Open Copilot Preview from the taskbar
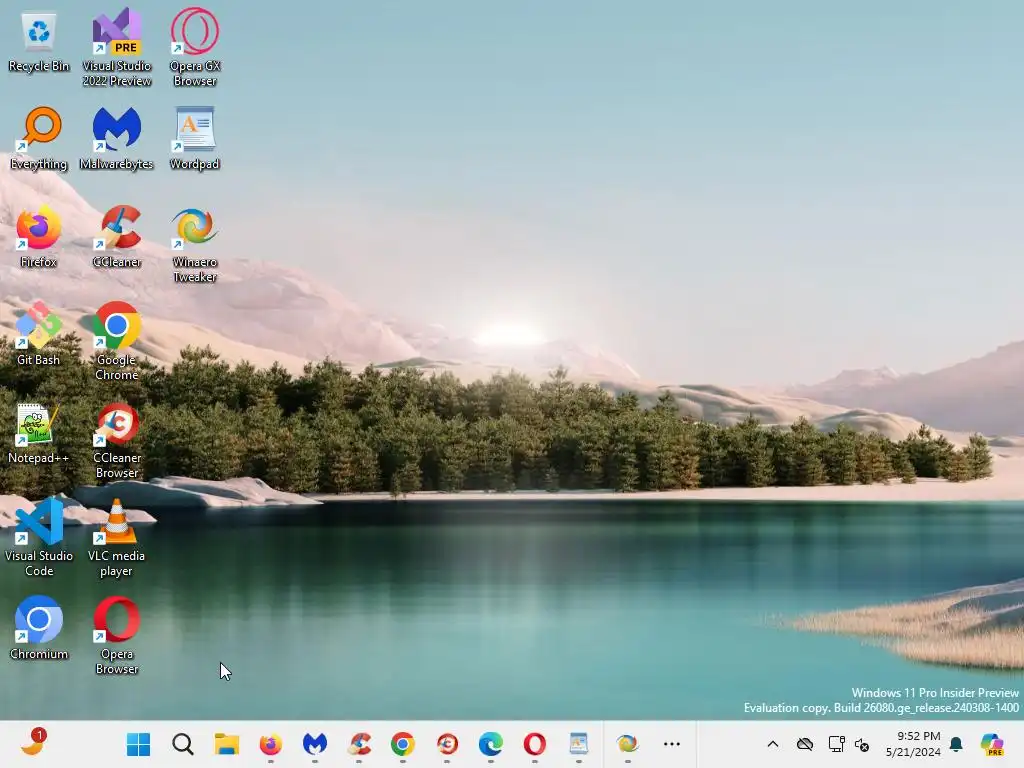This screenshot has width=1024, height=768. point(991,744)
